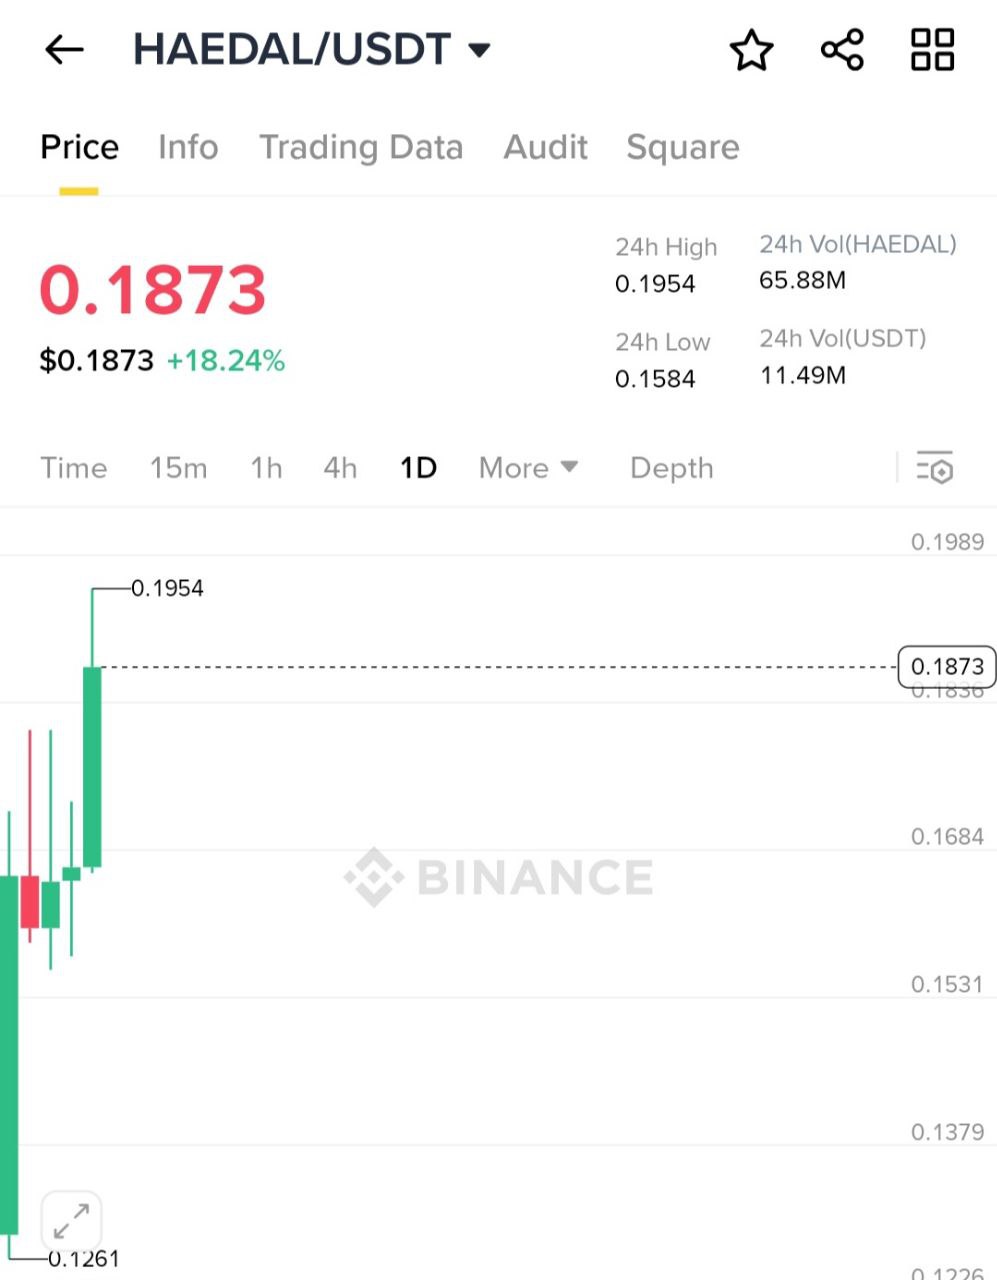
Task: Select the 1h chart interval
Action: pos(266,468)
